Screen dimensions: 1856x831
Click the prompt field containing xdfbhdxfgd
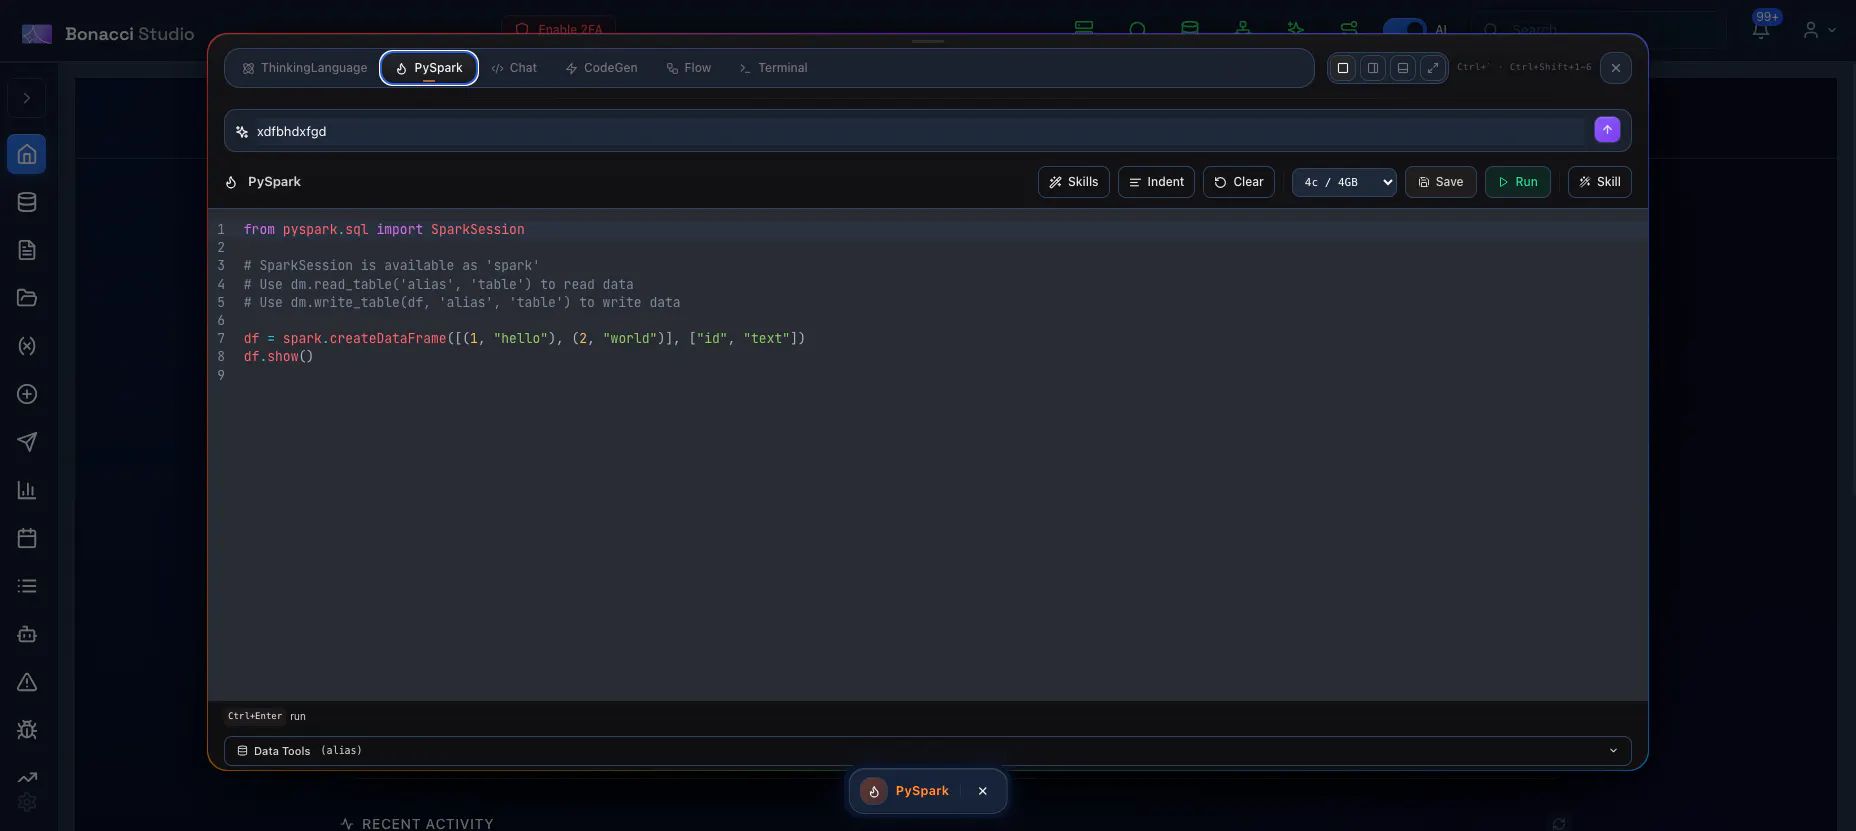pyautogui.click(x=918, y=131)
